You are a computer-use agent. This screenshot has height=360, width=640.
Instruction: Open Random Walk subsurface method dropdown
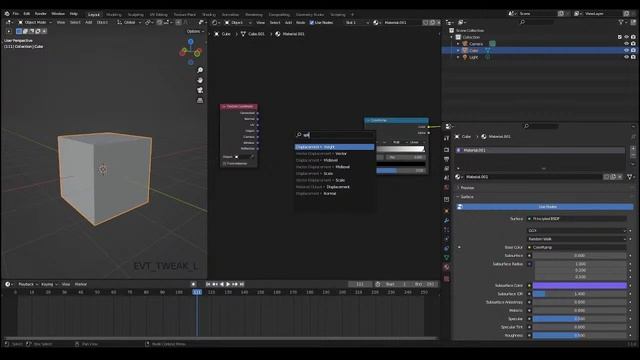(577, 239)
